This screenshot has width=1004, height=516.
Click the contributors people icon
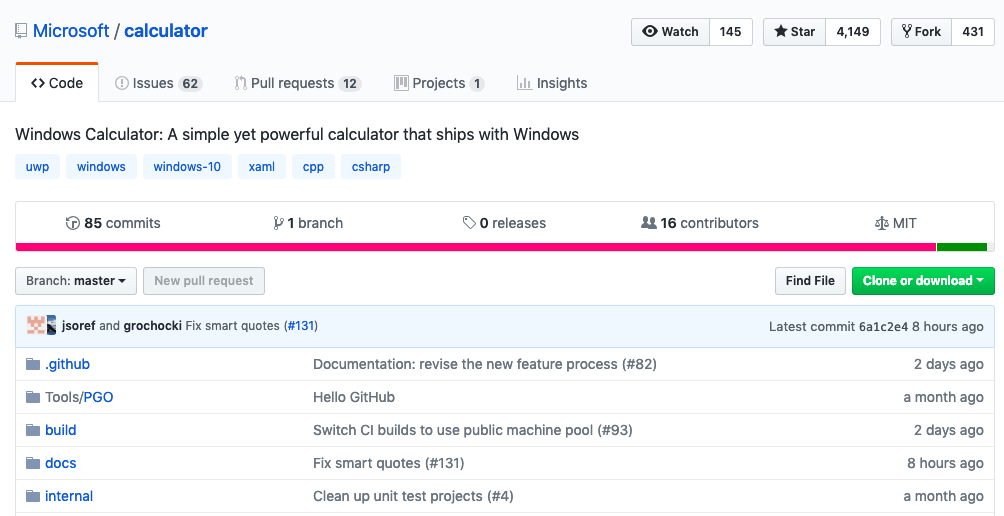click(648, 223)
